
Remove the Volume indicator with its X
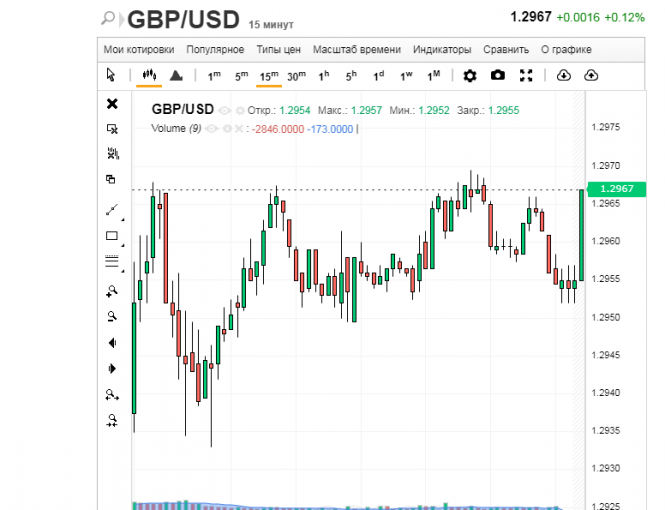239,128
